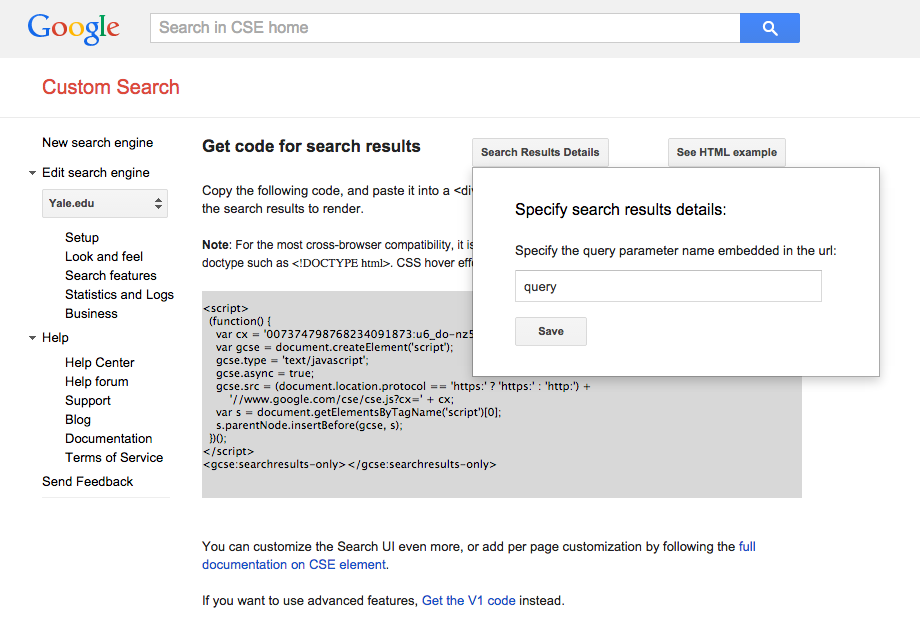The height and width of the screenshot is (630, 920).
Task: Click the blue search magnifier button
Action: [769, 28]
